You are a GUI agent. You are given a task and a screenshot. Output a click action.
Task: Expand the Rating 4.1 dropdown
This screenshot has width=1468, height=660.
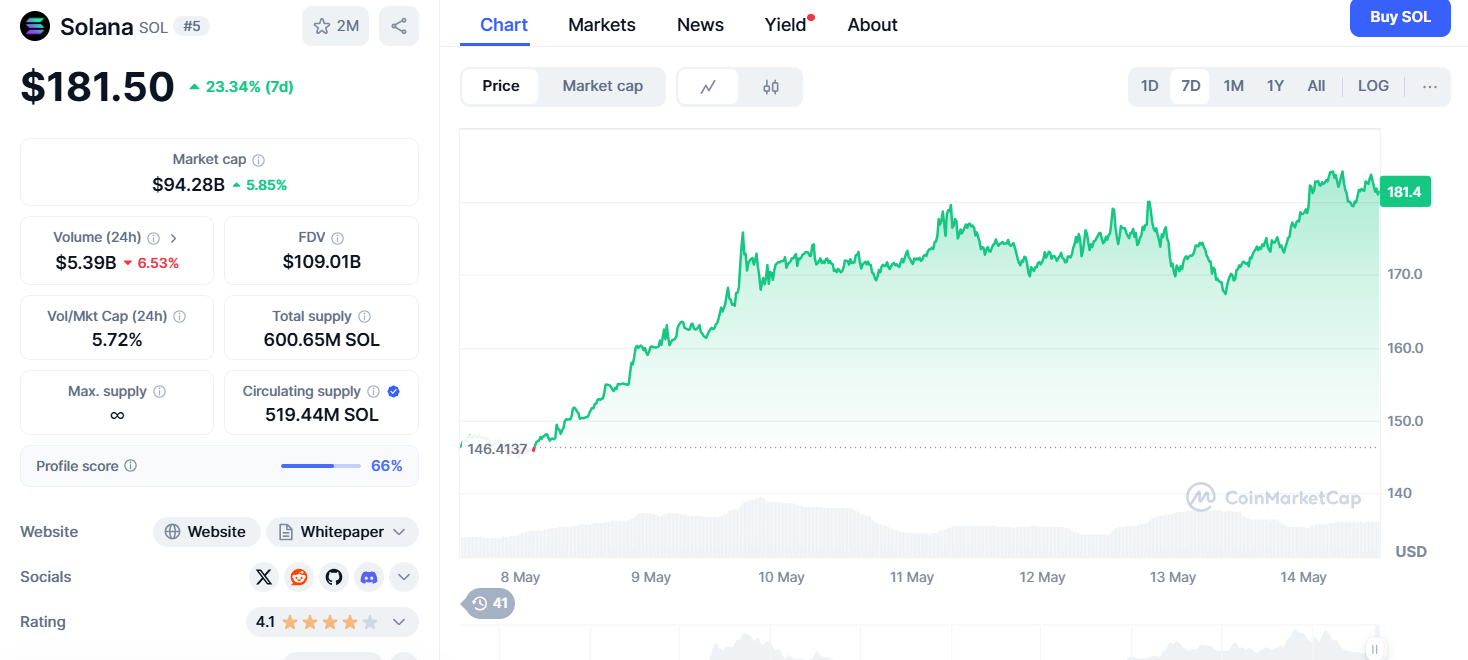pyautogui.click(x=398, y=622)
